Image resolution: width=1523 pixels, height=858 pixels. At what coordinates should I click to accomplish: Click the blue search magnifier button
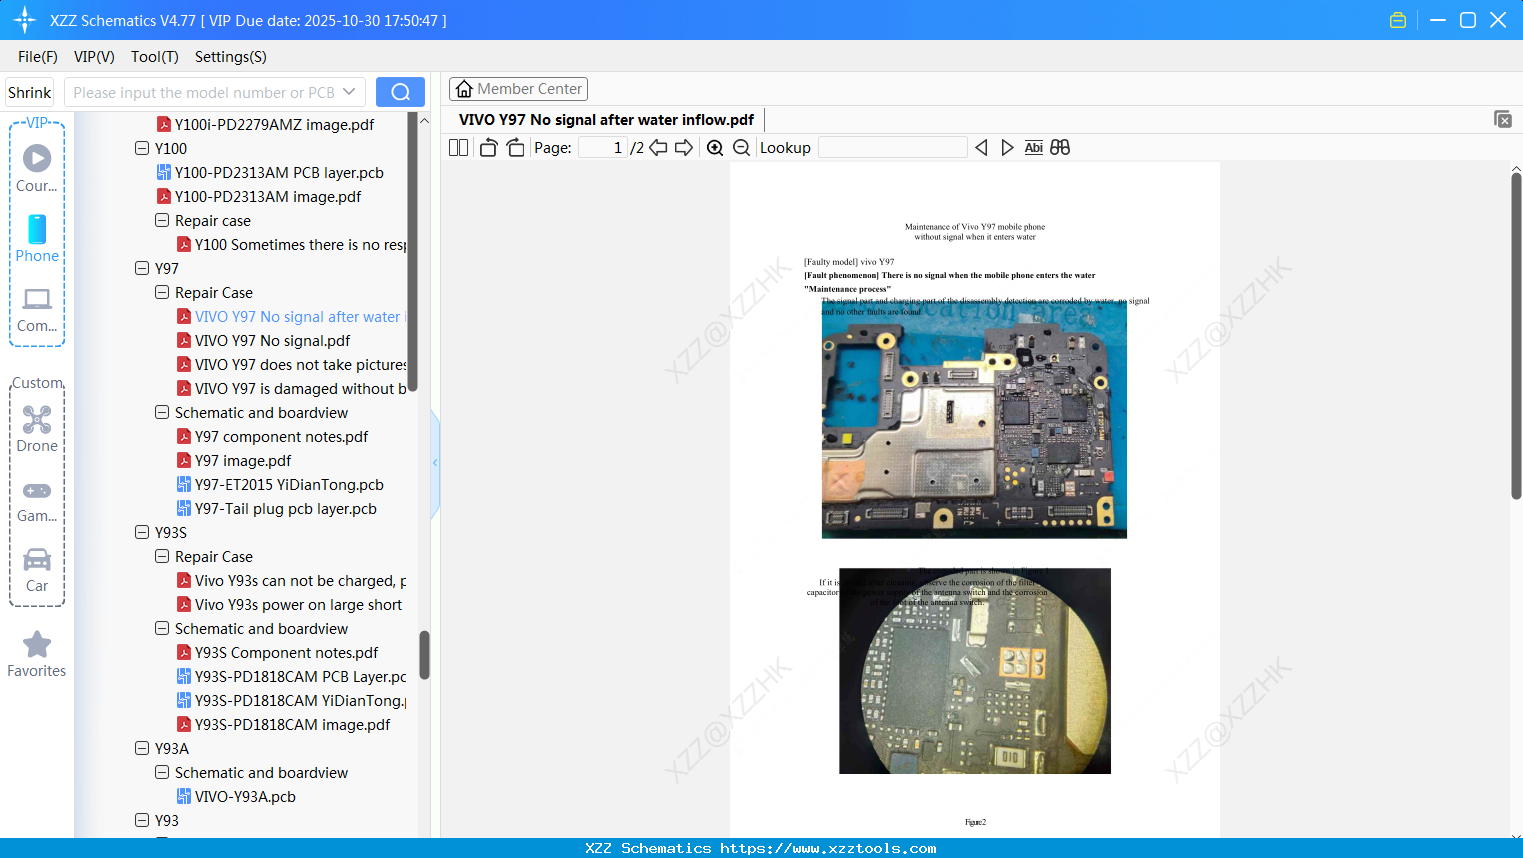tap(400, 92)
